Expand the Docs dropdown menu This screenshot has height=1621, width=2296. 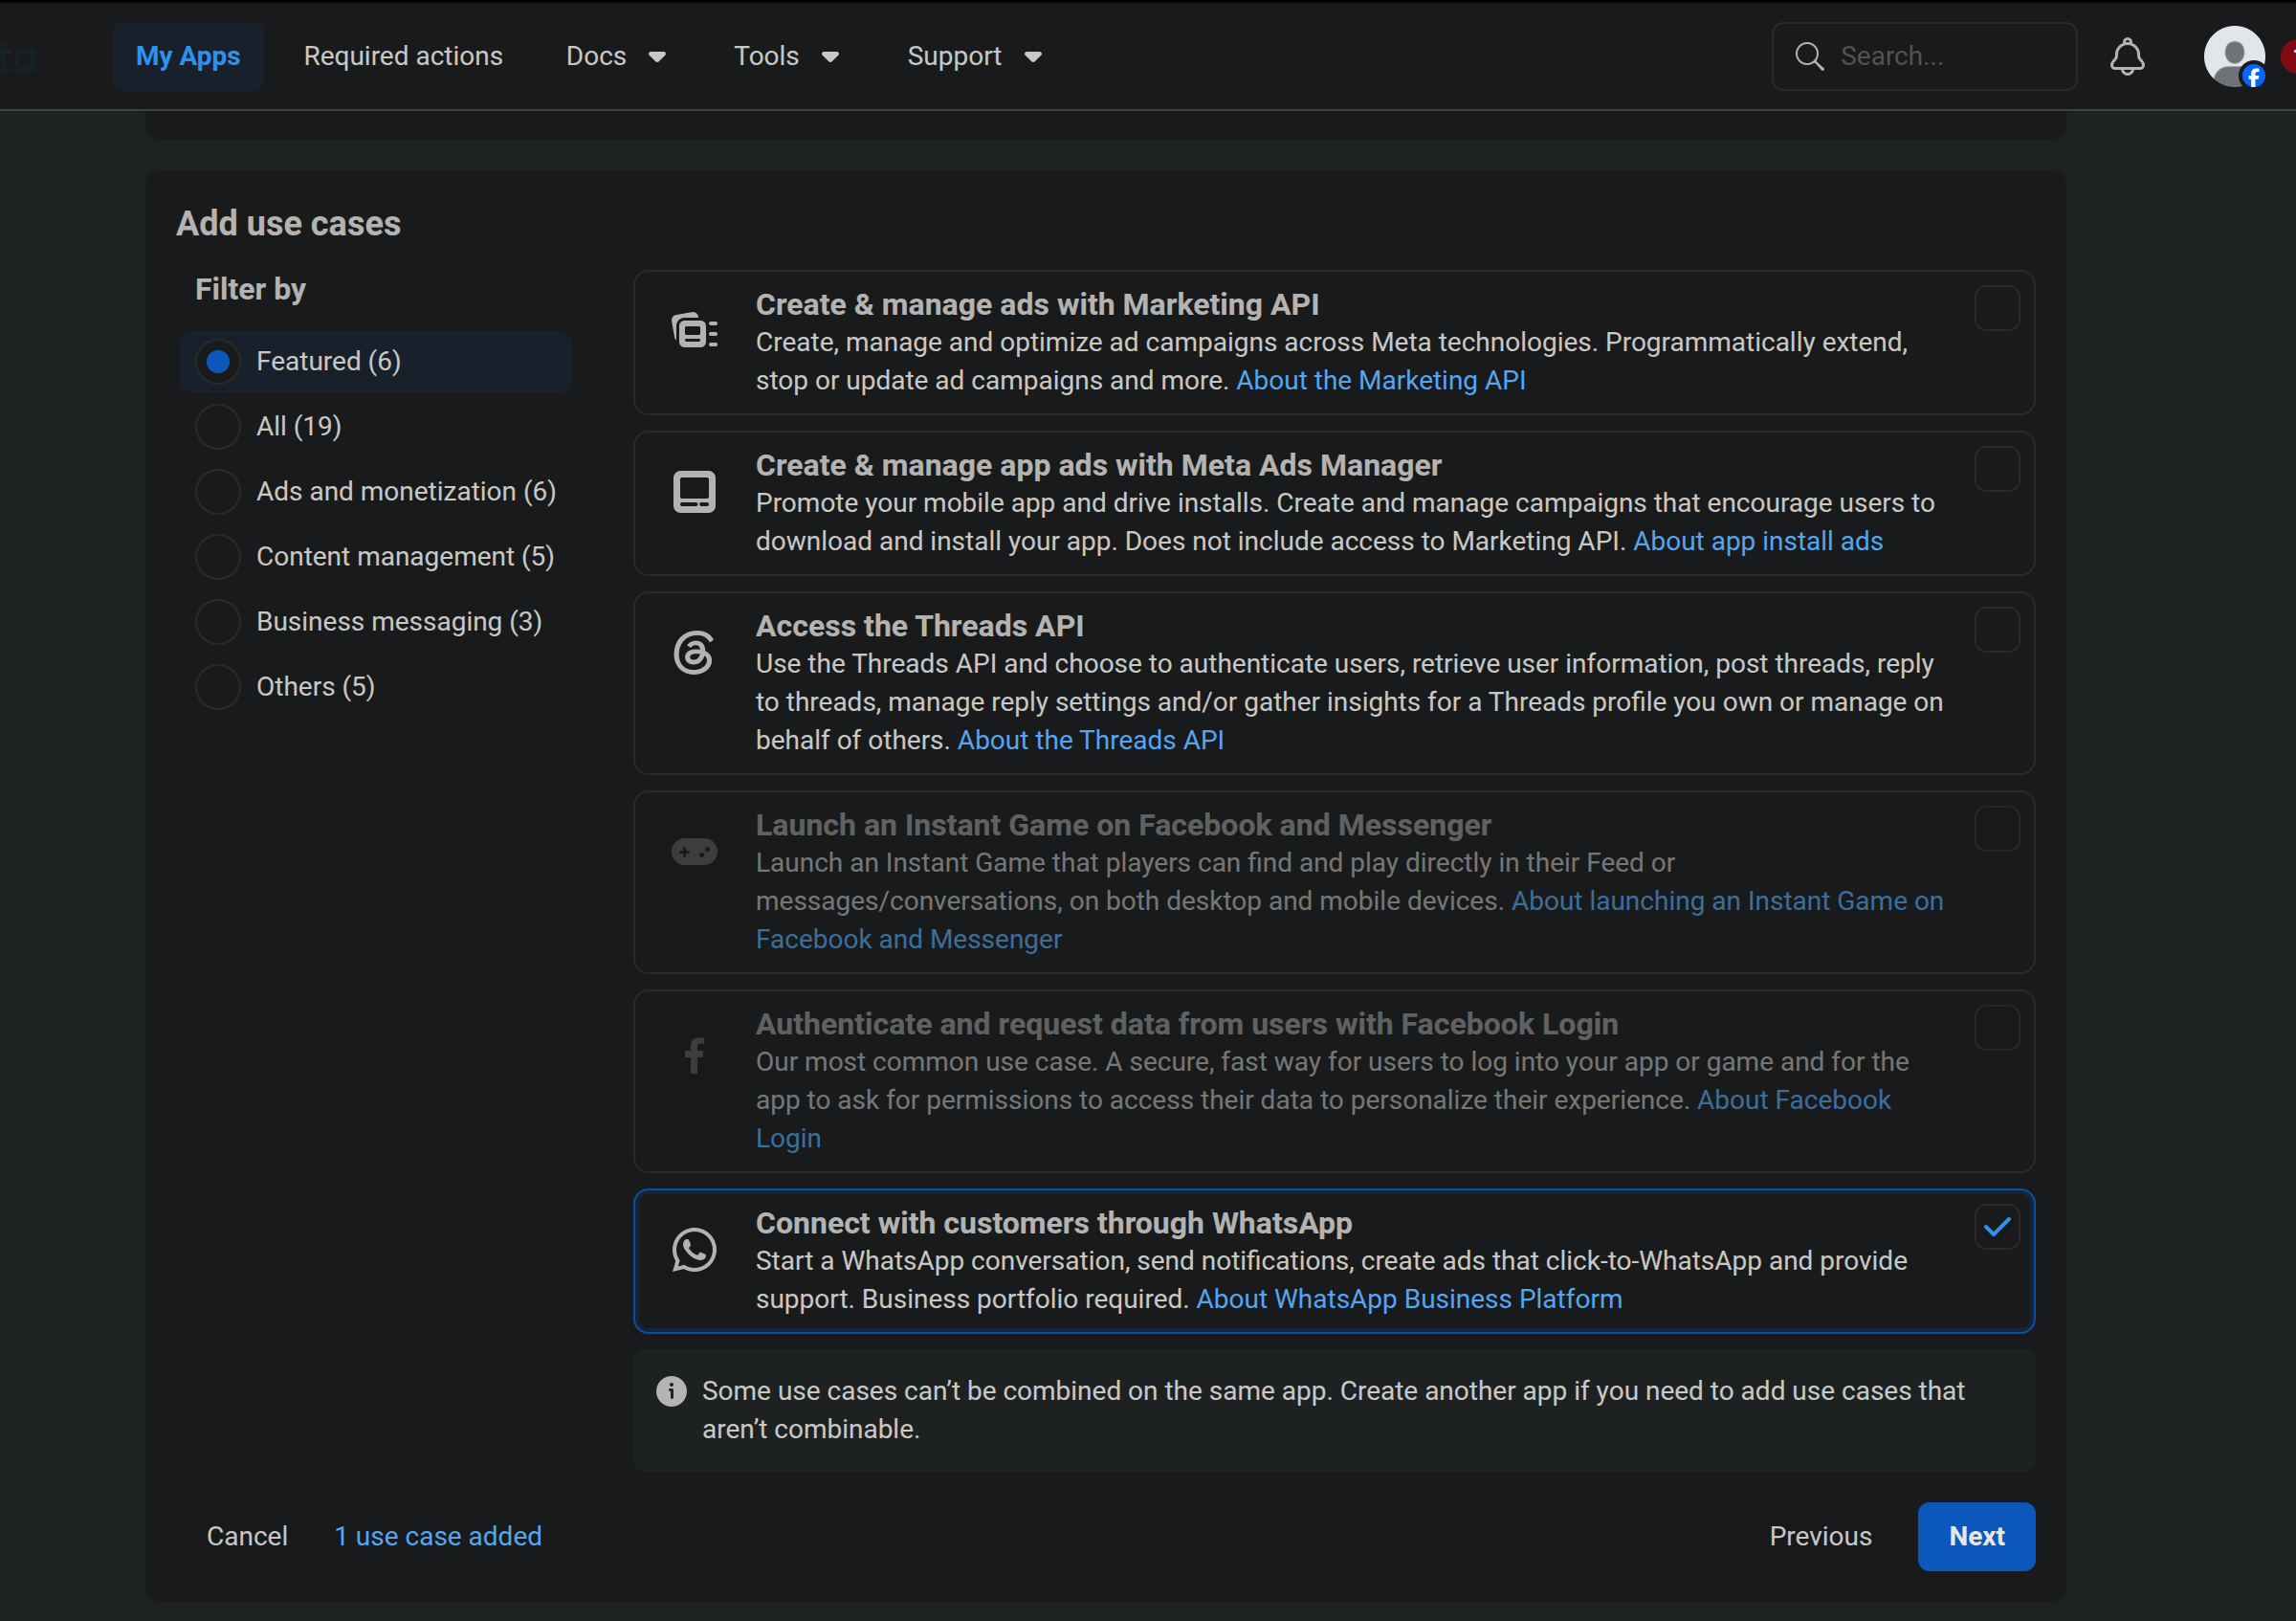(x=616, y=56)
